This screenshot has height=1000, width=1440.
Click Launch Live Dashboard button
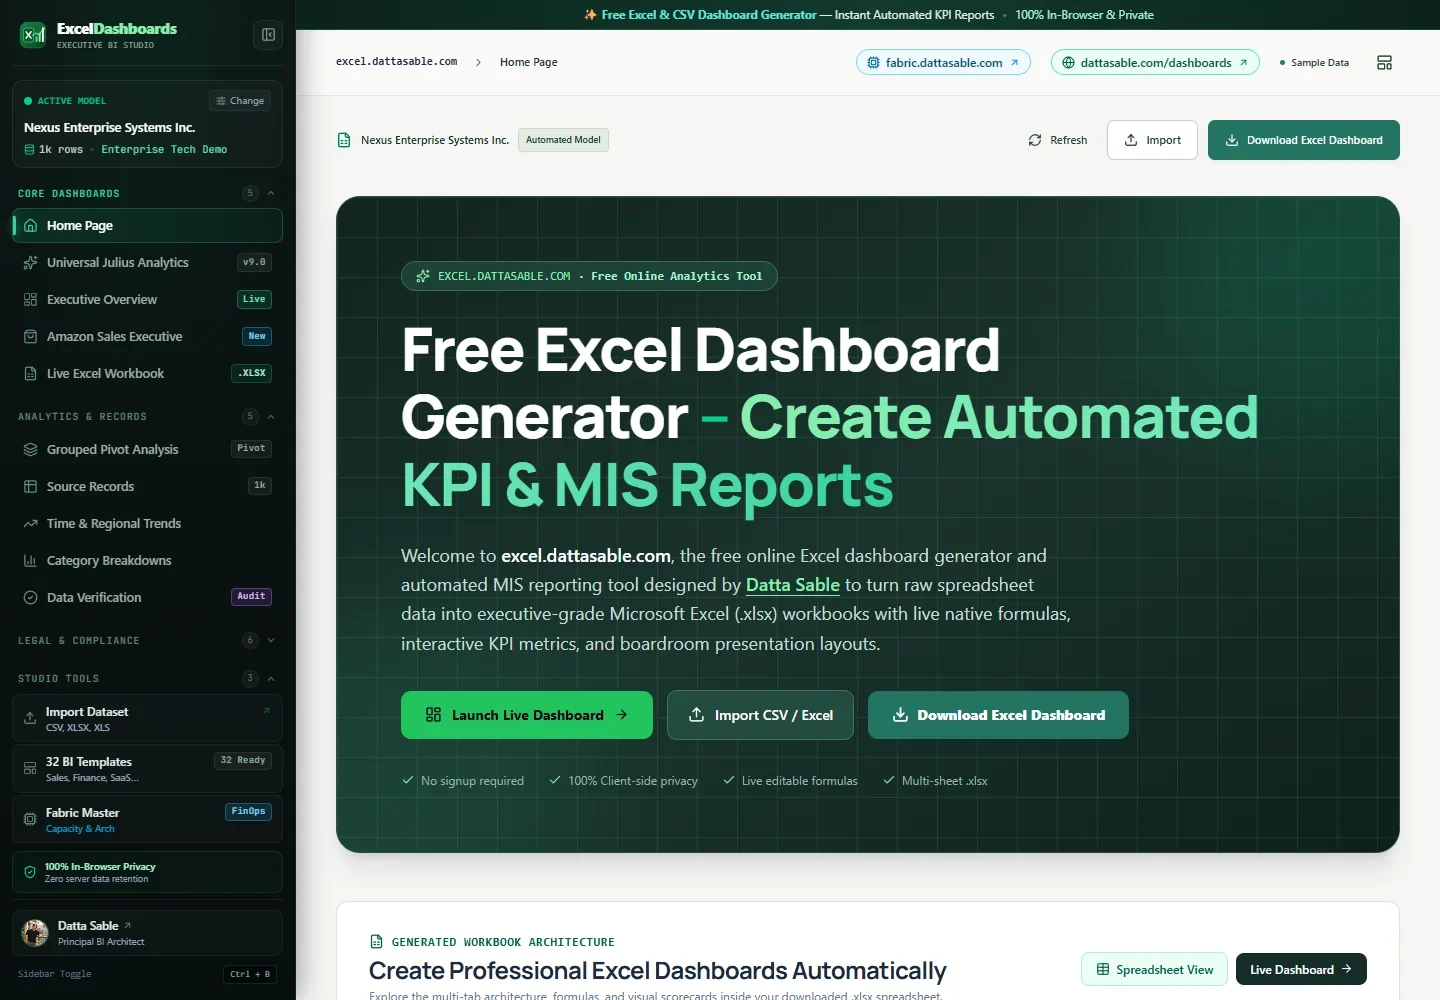[x=527, y=715]
